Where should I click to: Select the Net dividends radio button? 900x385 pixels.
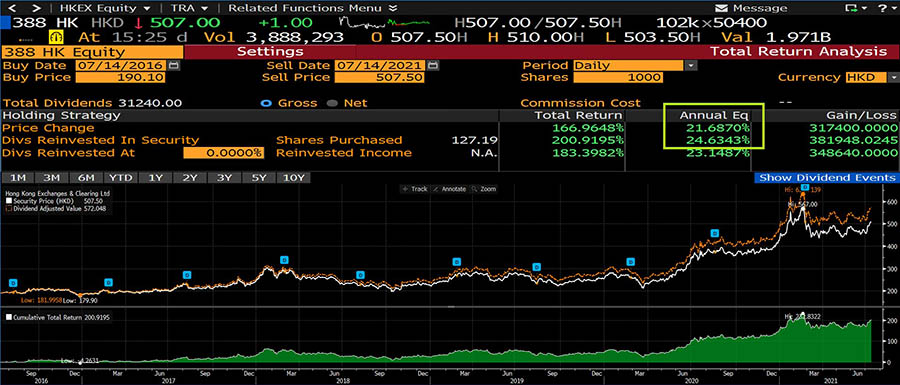[332, 103]
